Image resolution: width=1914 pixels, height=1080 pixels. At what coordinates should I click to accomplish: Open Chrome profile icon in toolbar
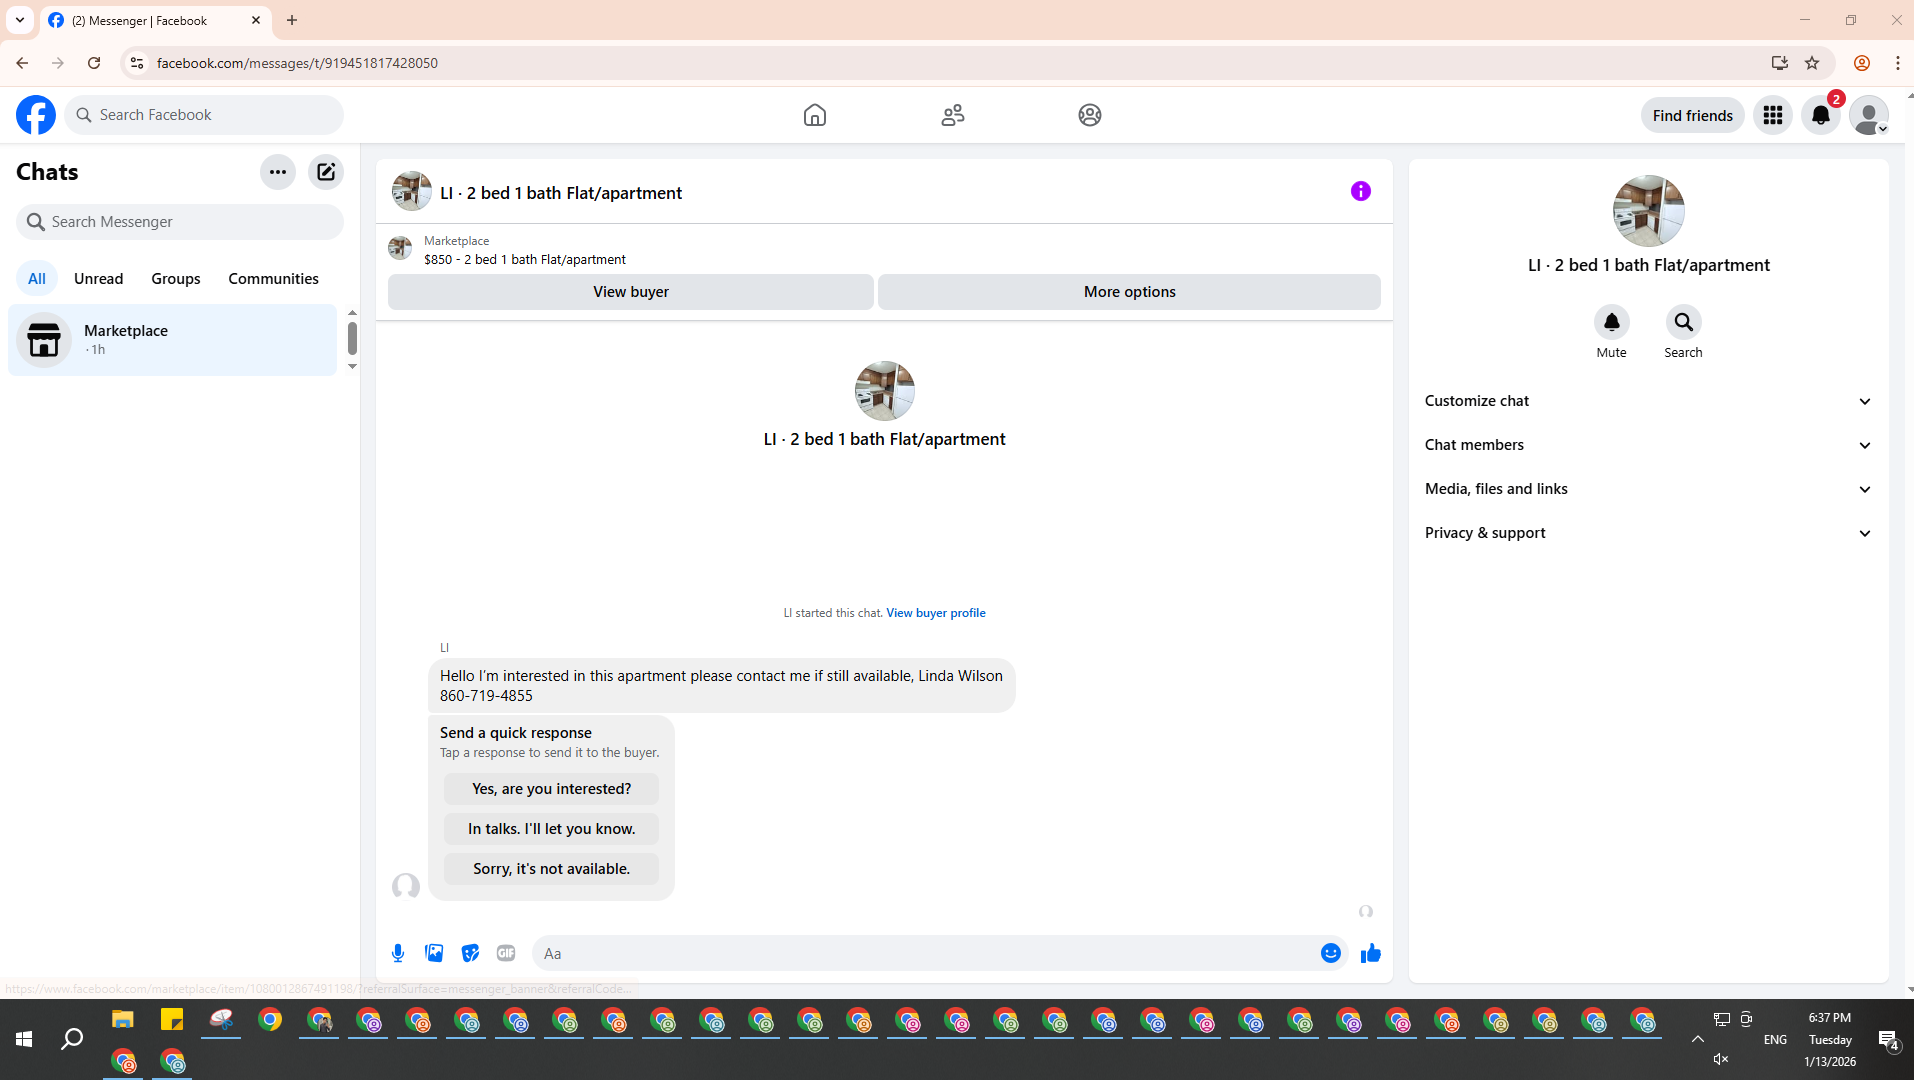coord(1862,63)
